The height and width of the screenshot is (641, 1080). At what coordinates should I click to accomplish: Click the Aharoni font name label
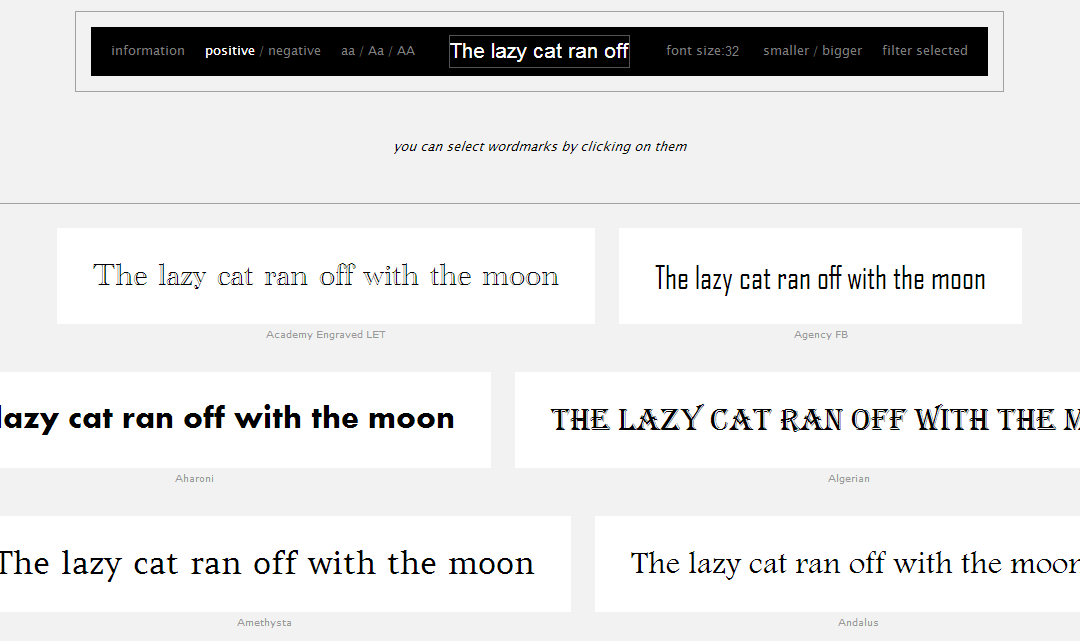point(194,479)
